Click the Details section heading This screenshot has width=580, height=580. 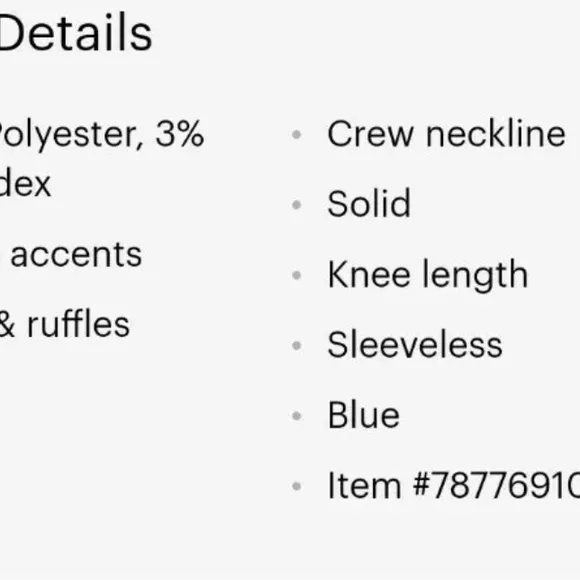76,33
